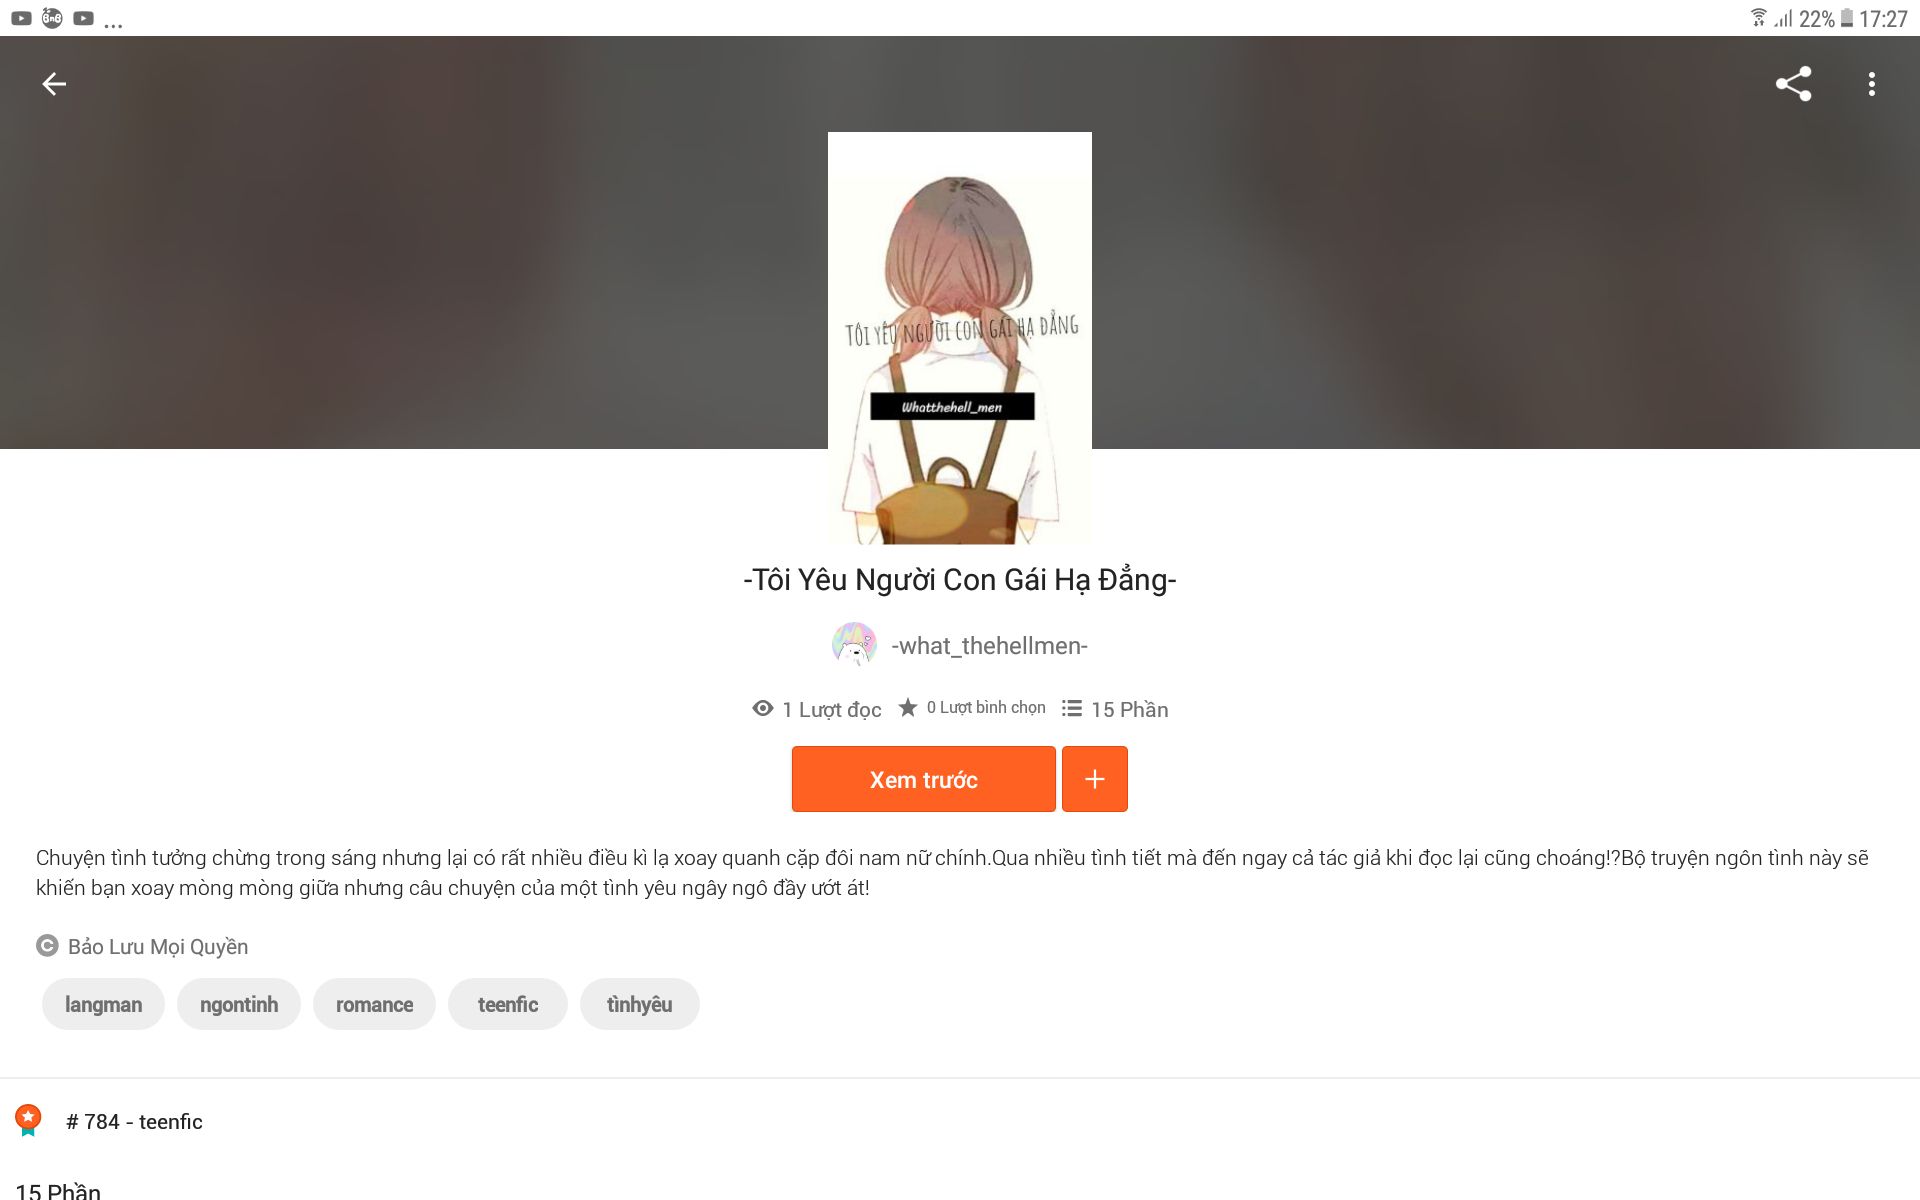Image resolution: width=1920 pixels, height=1200 pixels.
Task: Select the teenfic tag chip
Action: (x=508, y=1004)
